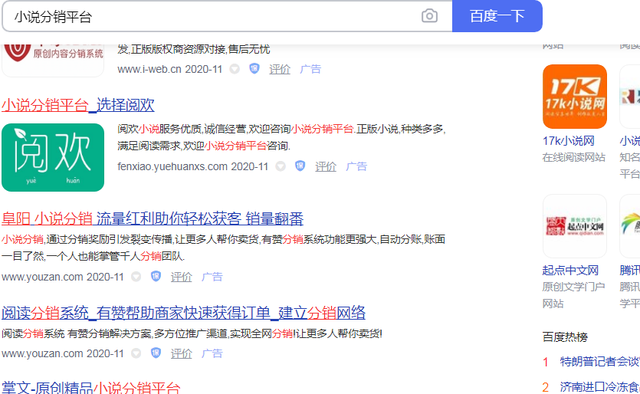This screenshot has width=640, height=394.
Task: Click the camera image search icon
Action: pos(429,16)
